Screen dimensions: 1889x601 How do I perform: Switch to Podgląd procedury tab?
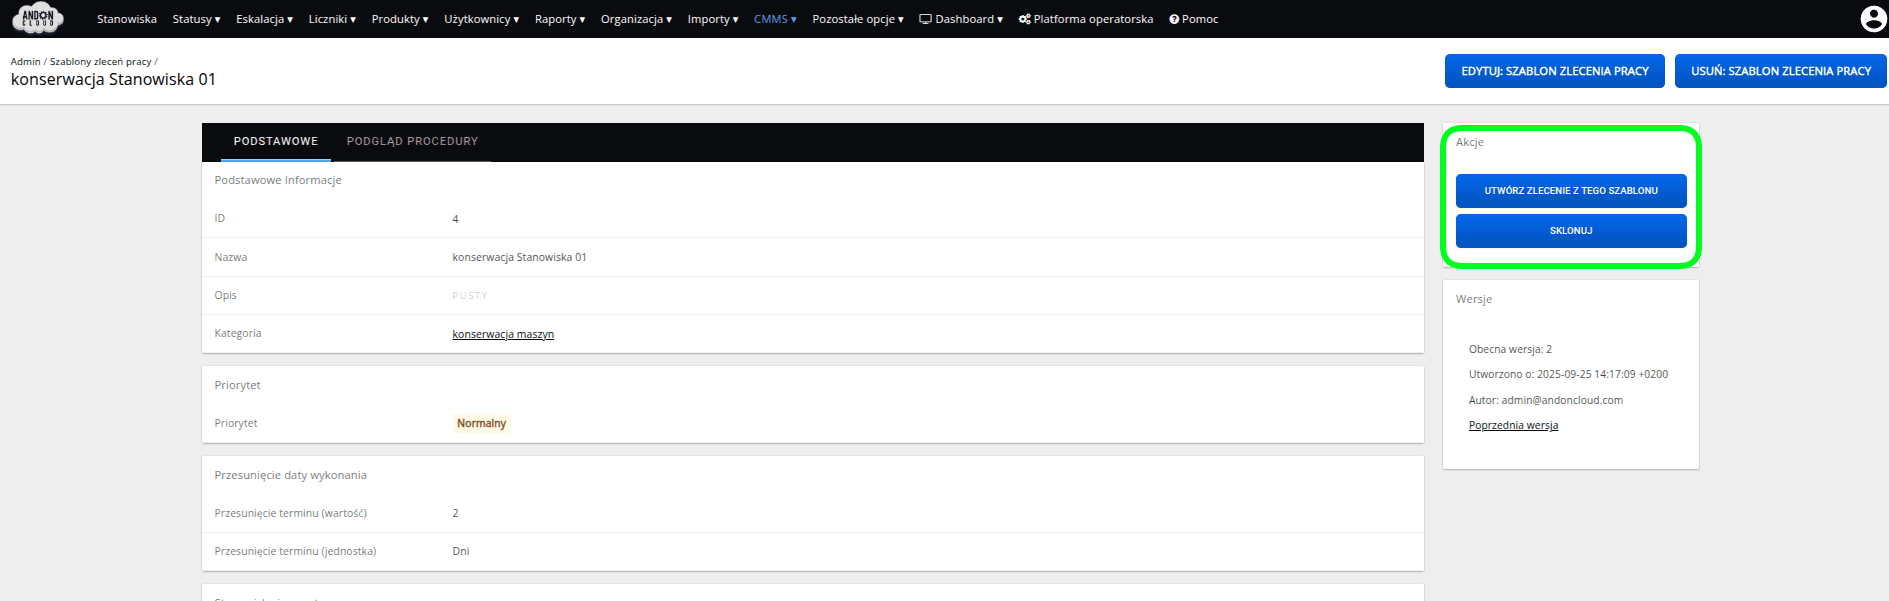(412, 142)
